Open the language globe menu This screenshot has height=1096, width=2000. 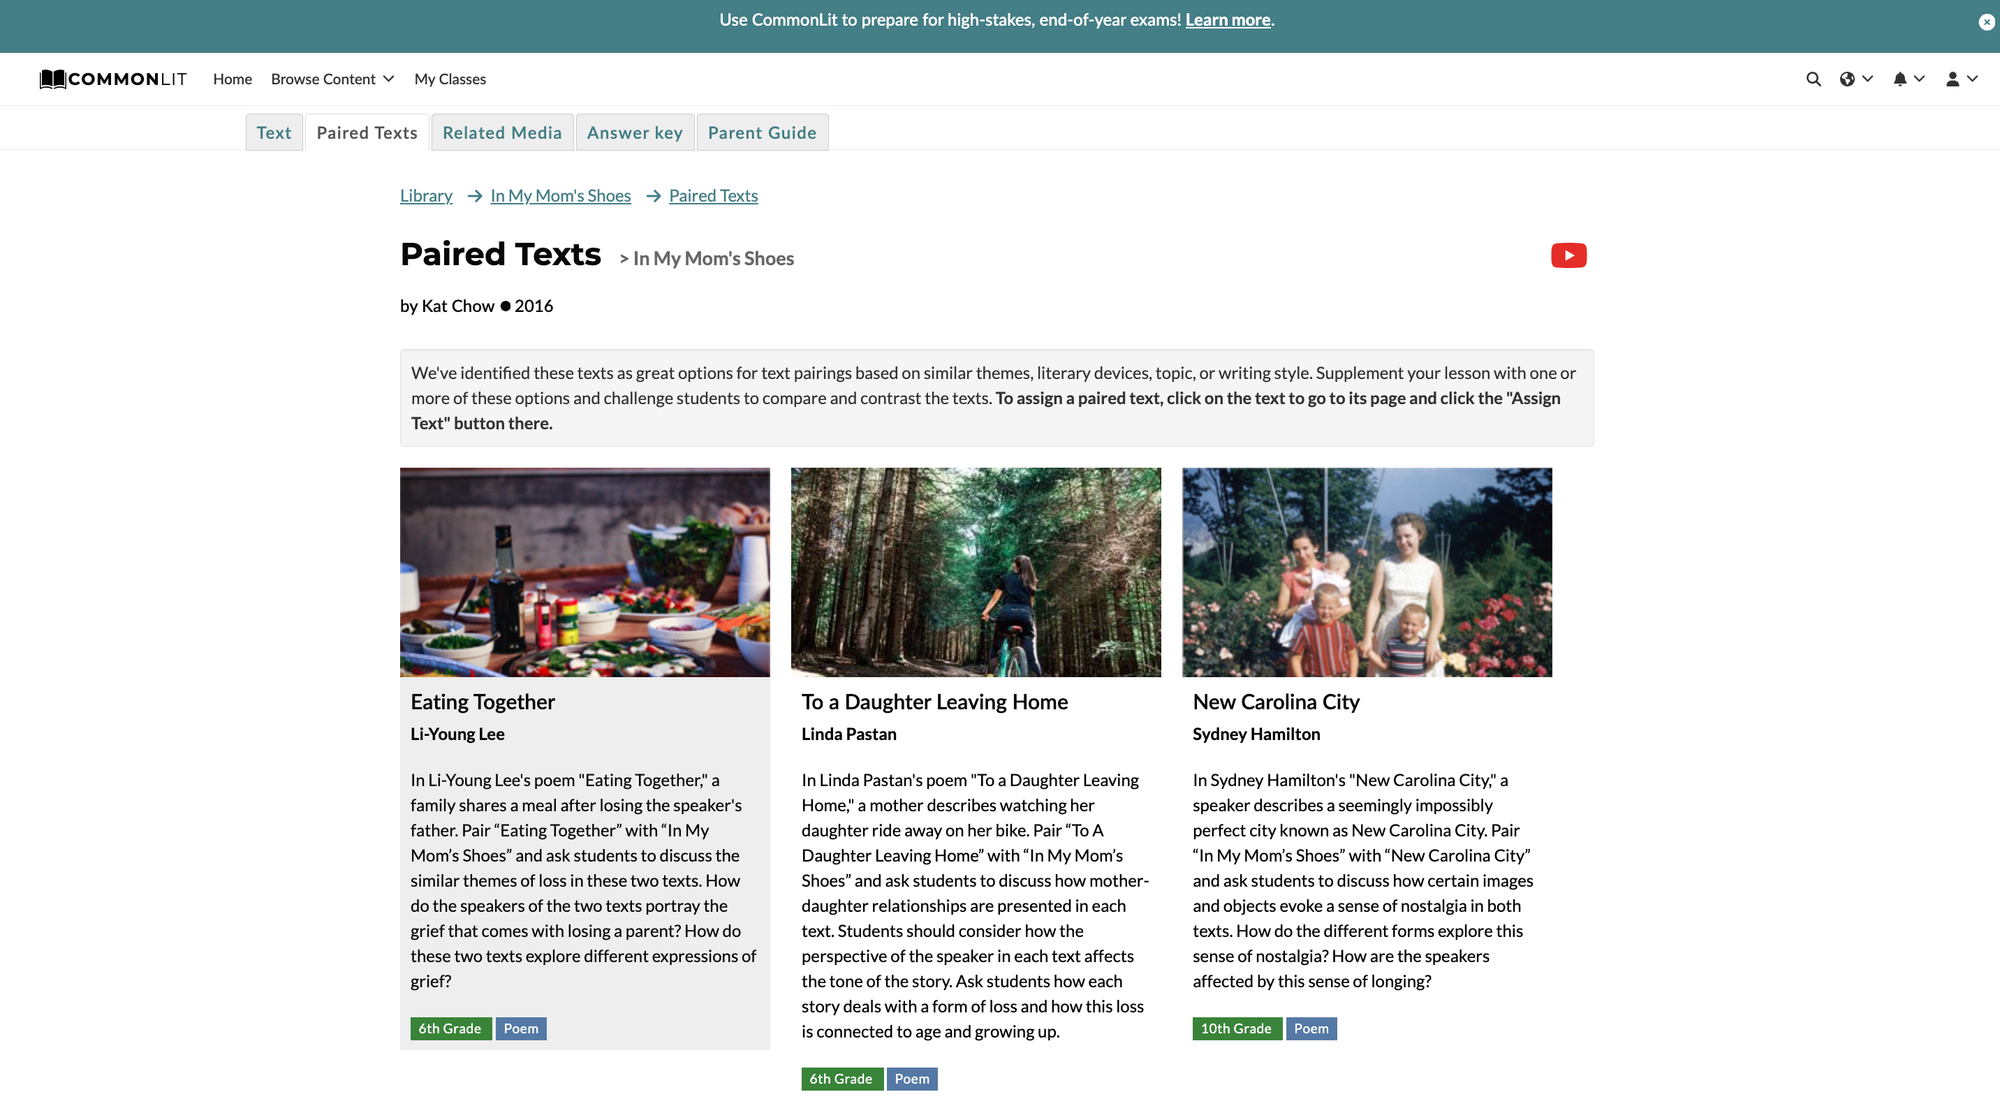(1856, 79)
